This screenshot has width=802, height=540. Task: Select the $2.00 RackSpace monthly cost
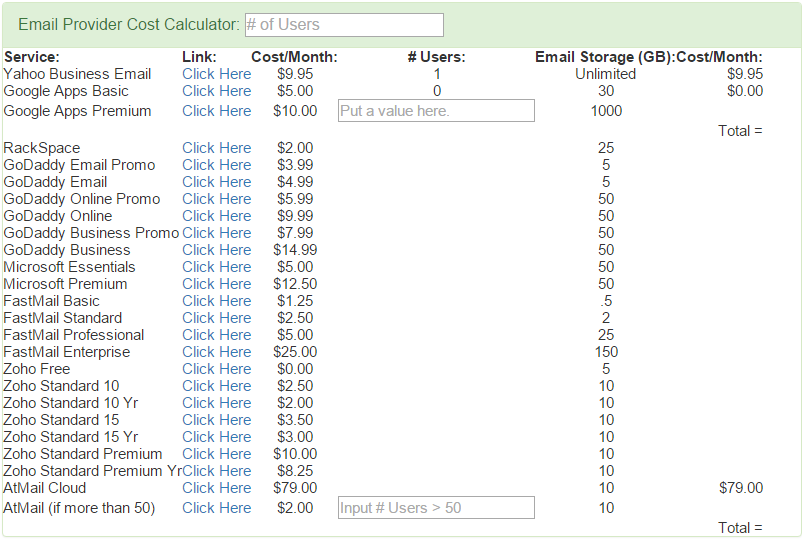(295, 148)
